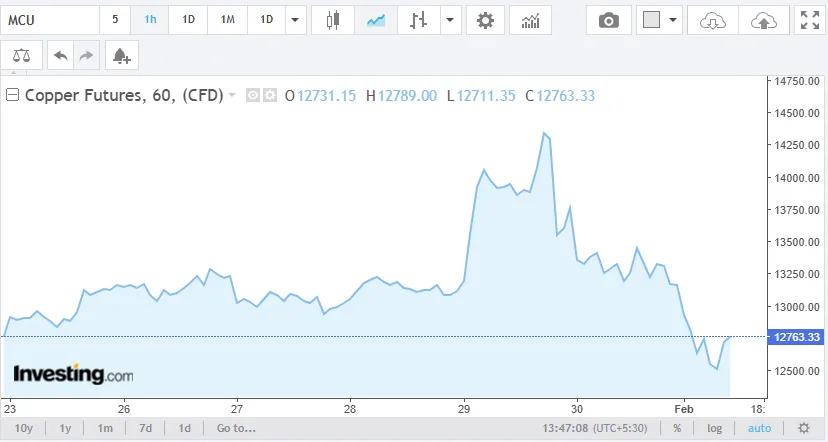Save chart layout cloud upload icon
This screenshot has height=442, width=828.
coord(764,20)
